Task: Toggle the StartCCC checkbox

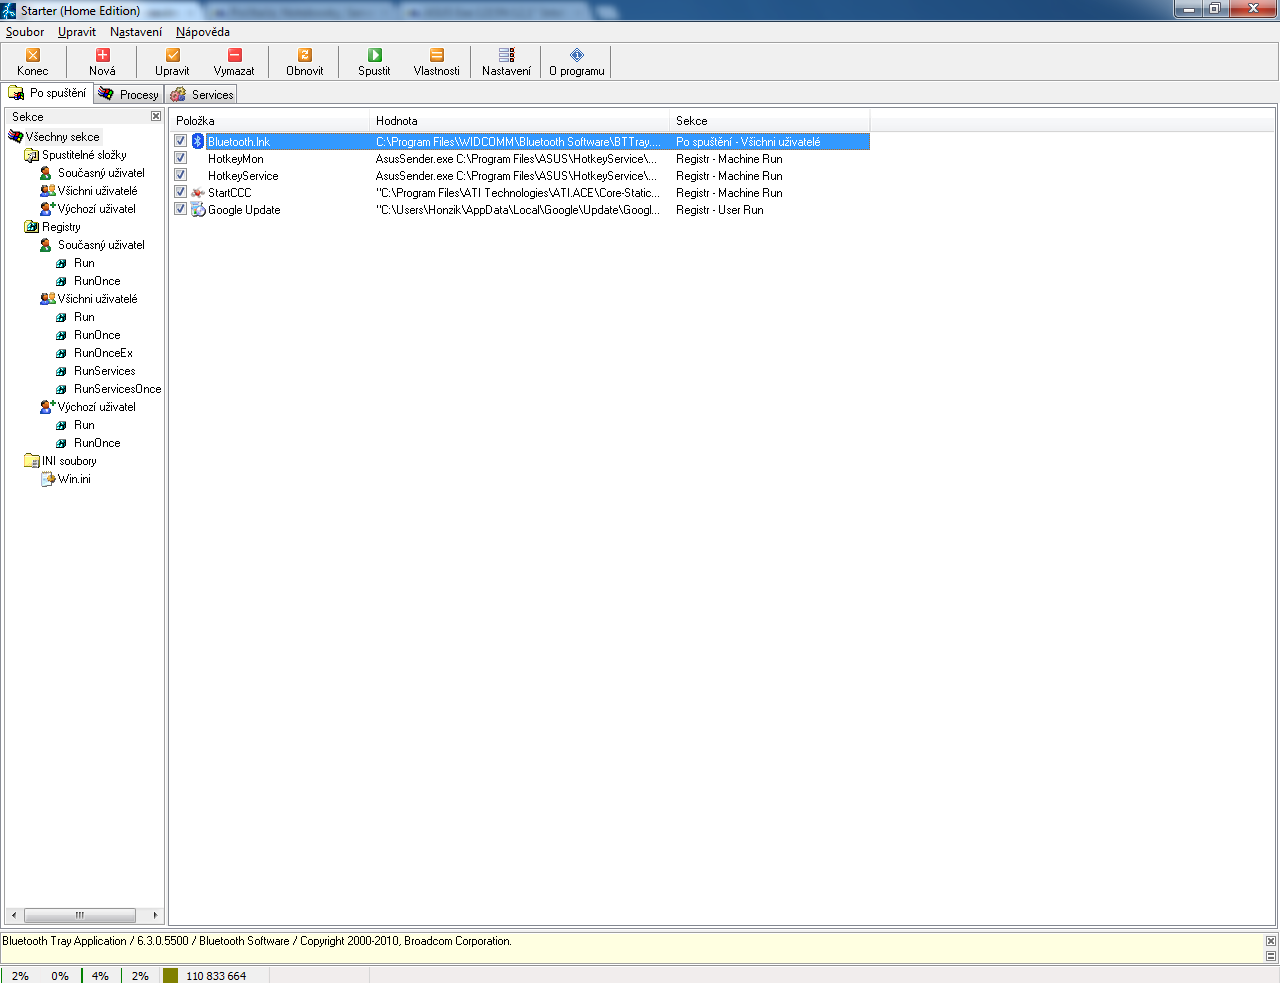Action: [x=181, y=192]
